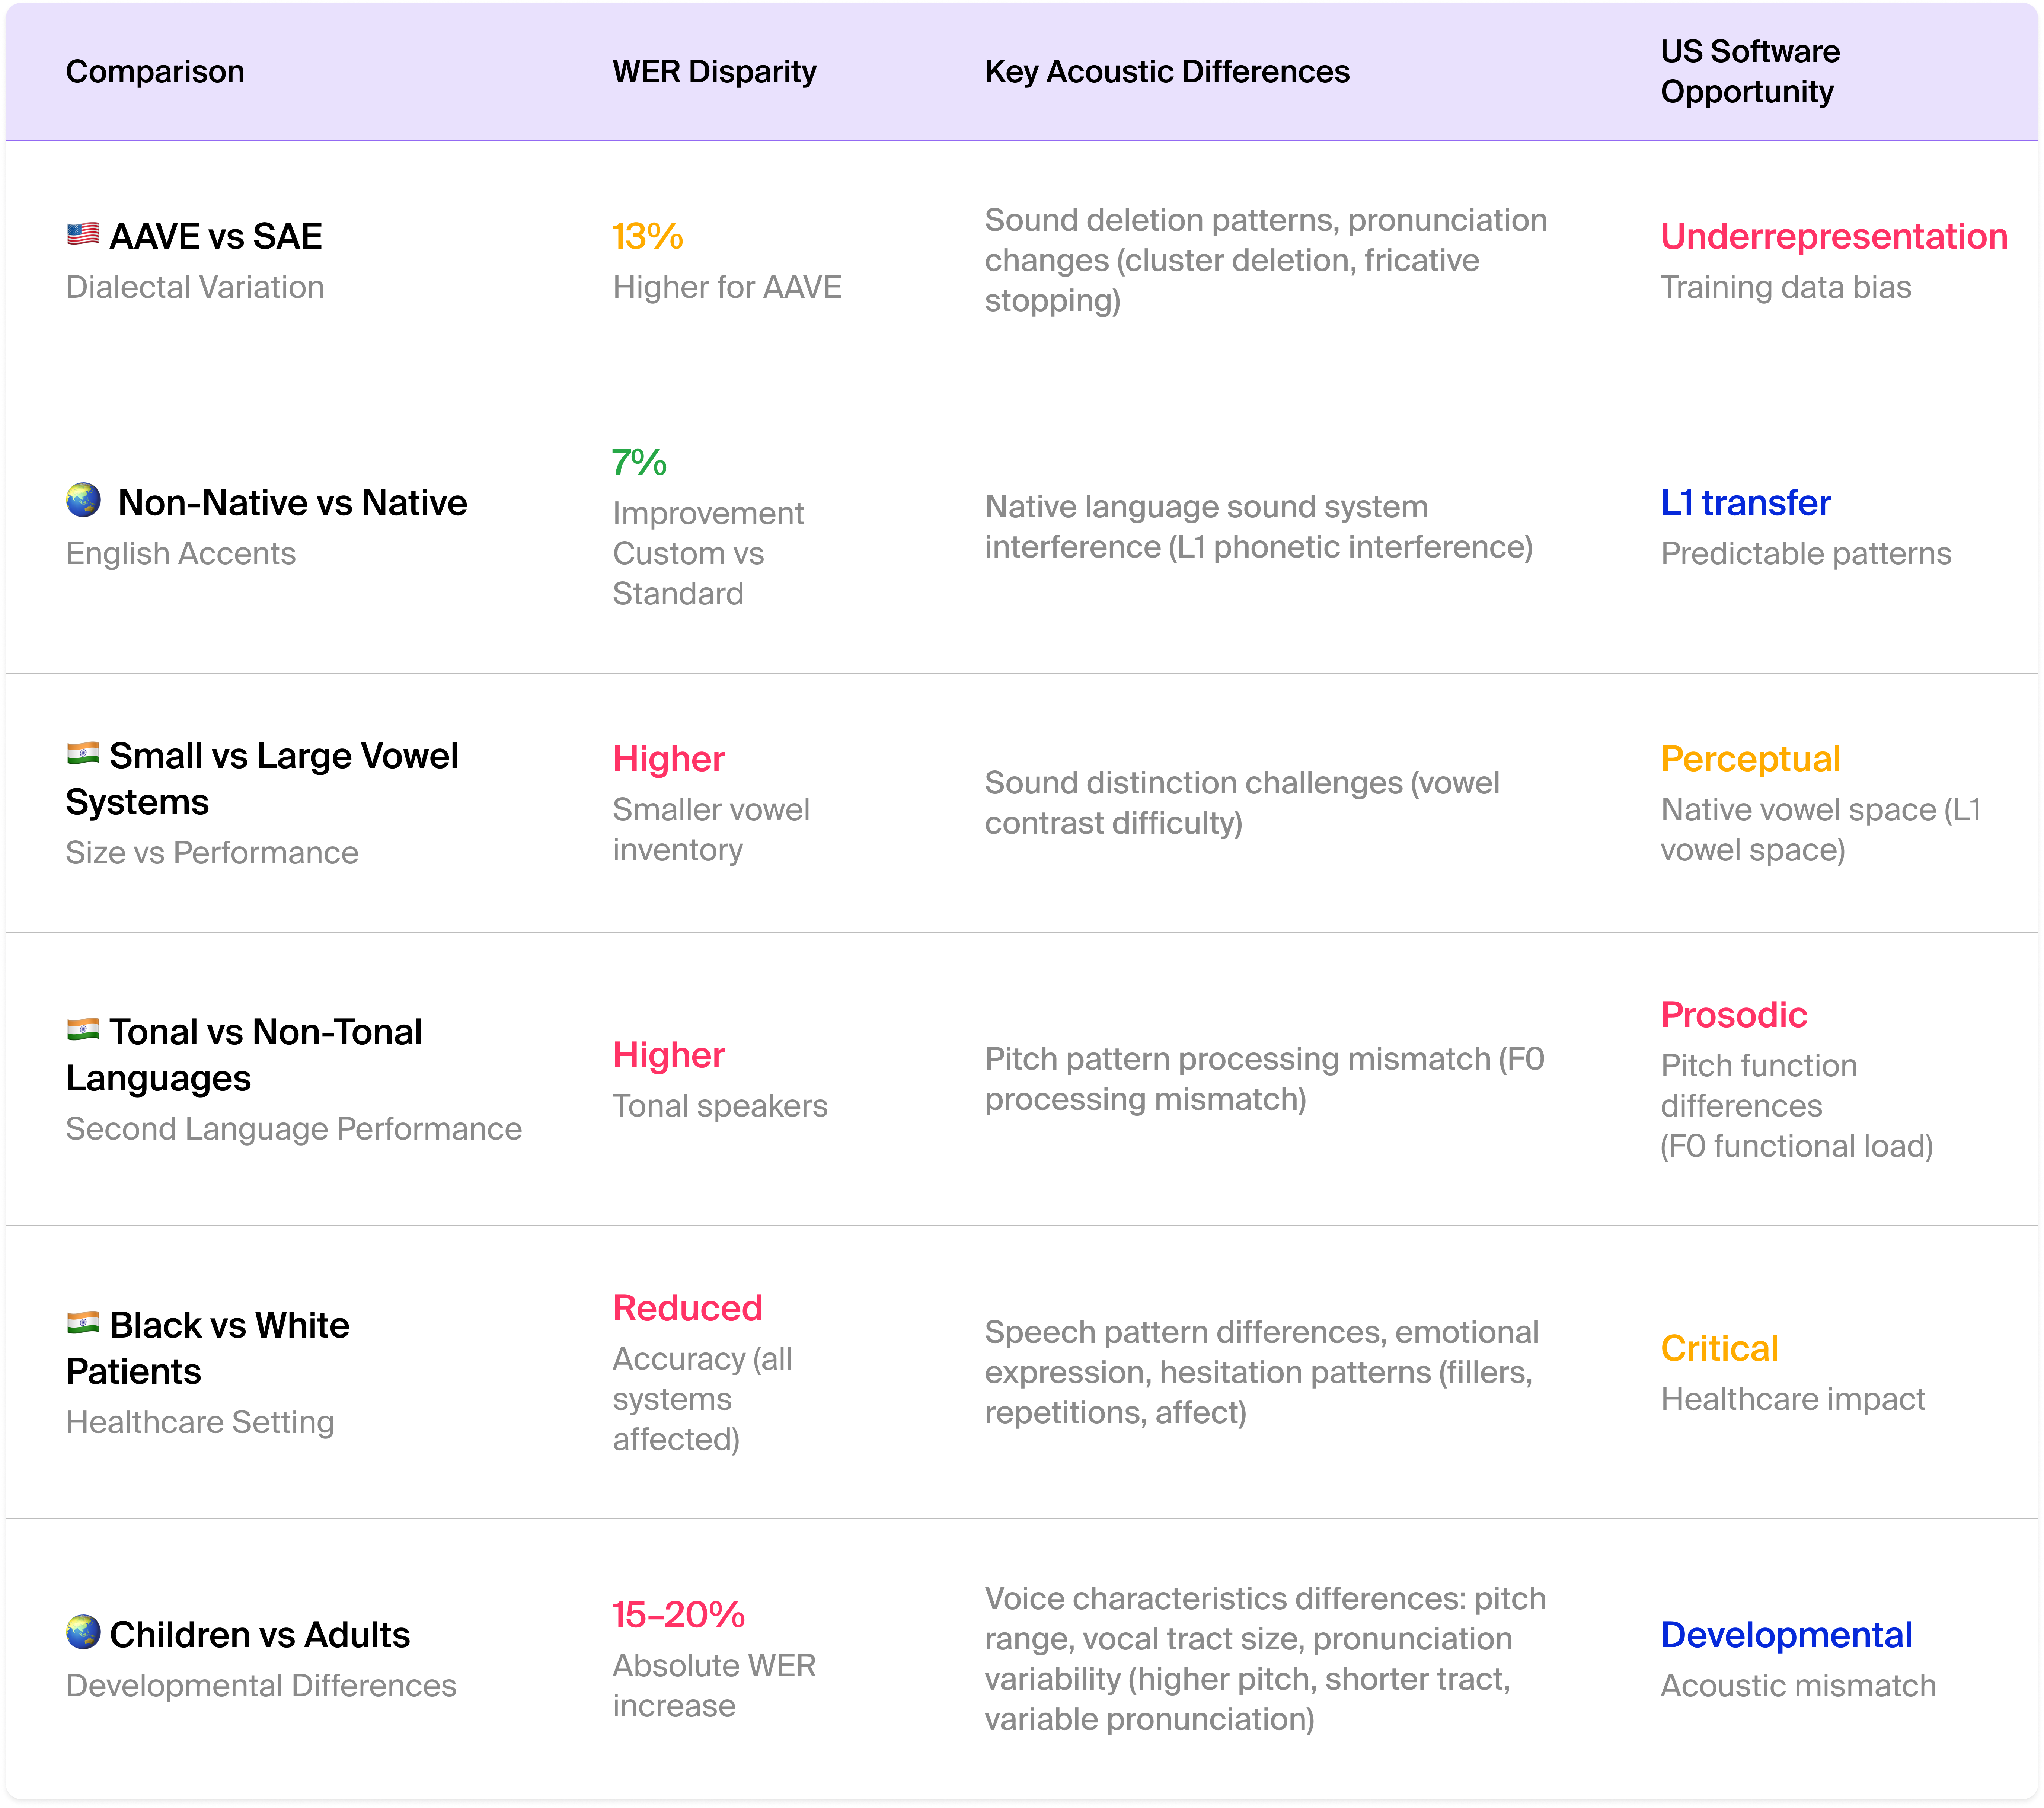Click the 15–20% absolute WER value
This screenshot has height=1808, width=2044.
click(678, 1615)
